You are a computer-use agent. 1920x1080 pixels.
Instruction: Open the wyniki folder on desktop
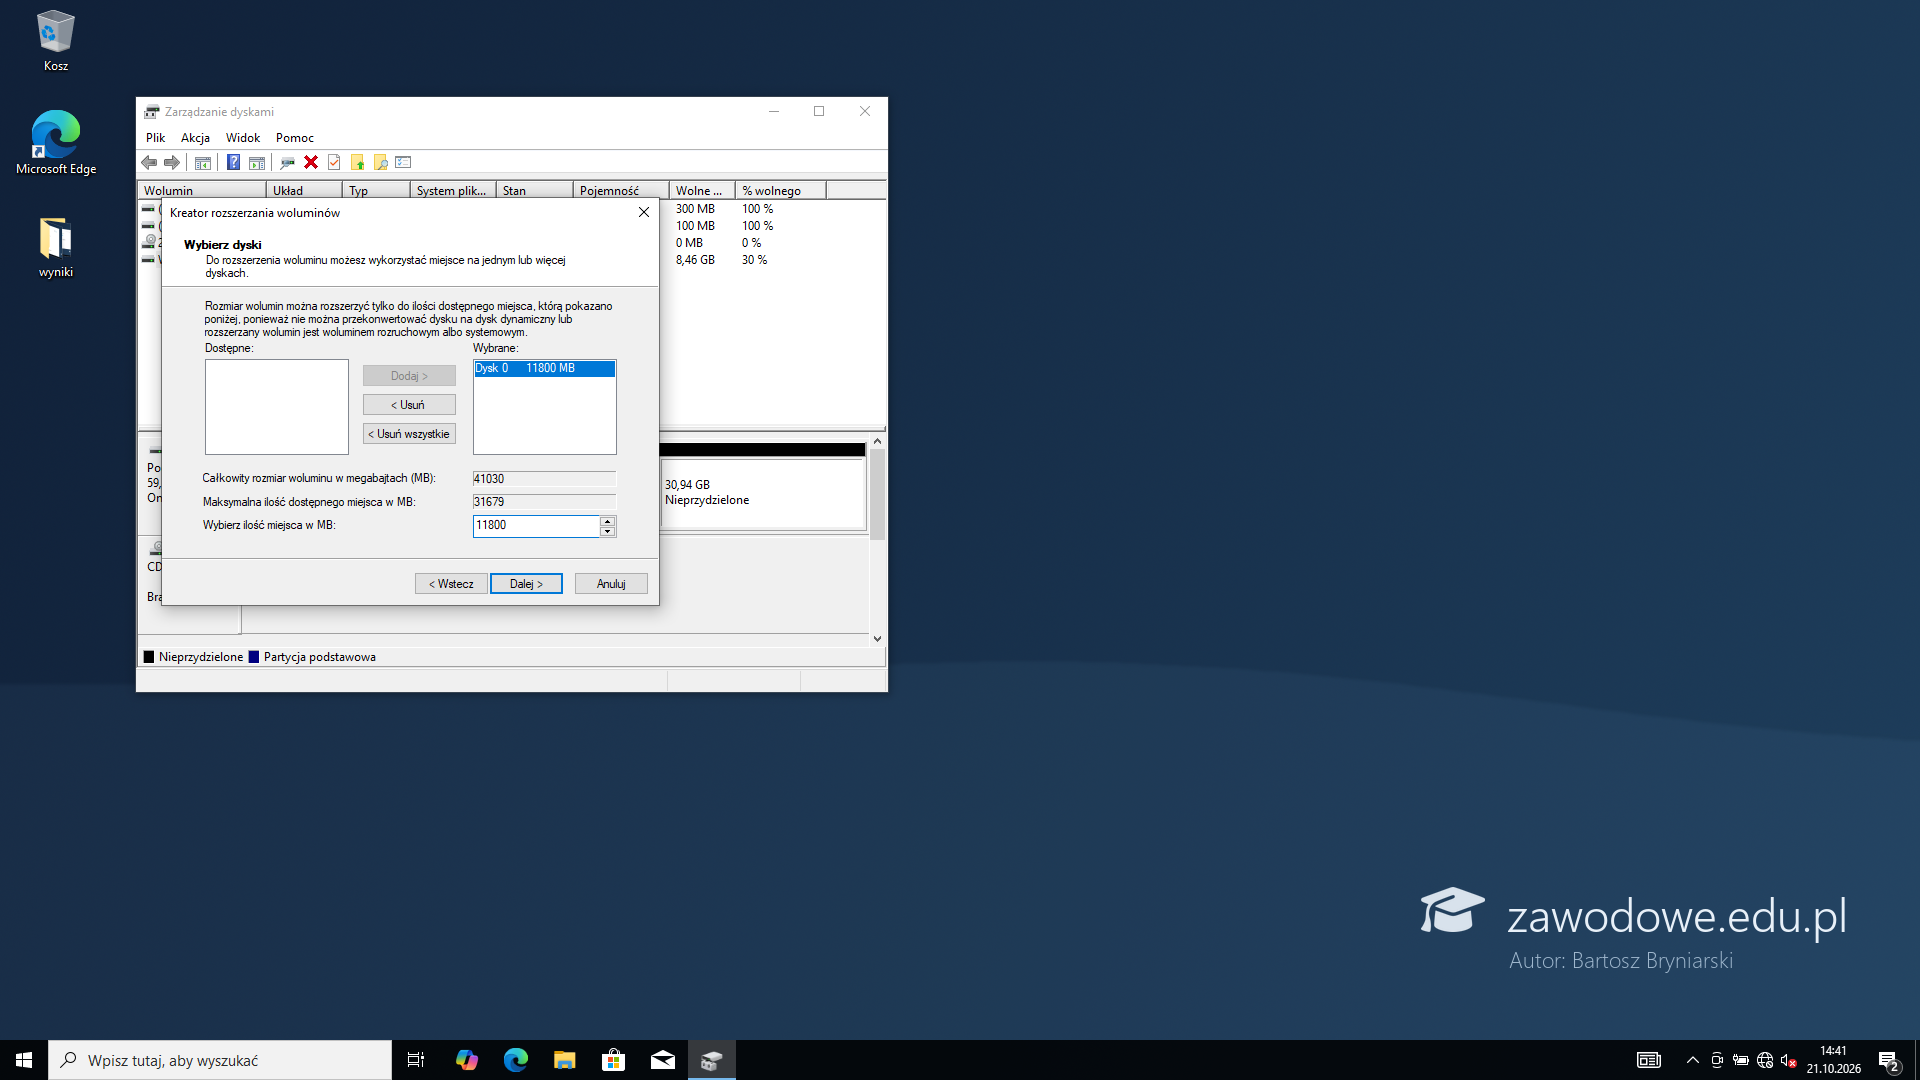[x=56, y=247]
